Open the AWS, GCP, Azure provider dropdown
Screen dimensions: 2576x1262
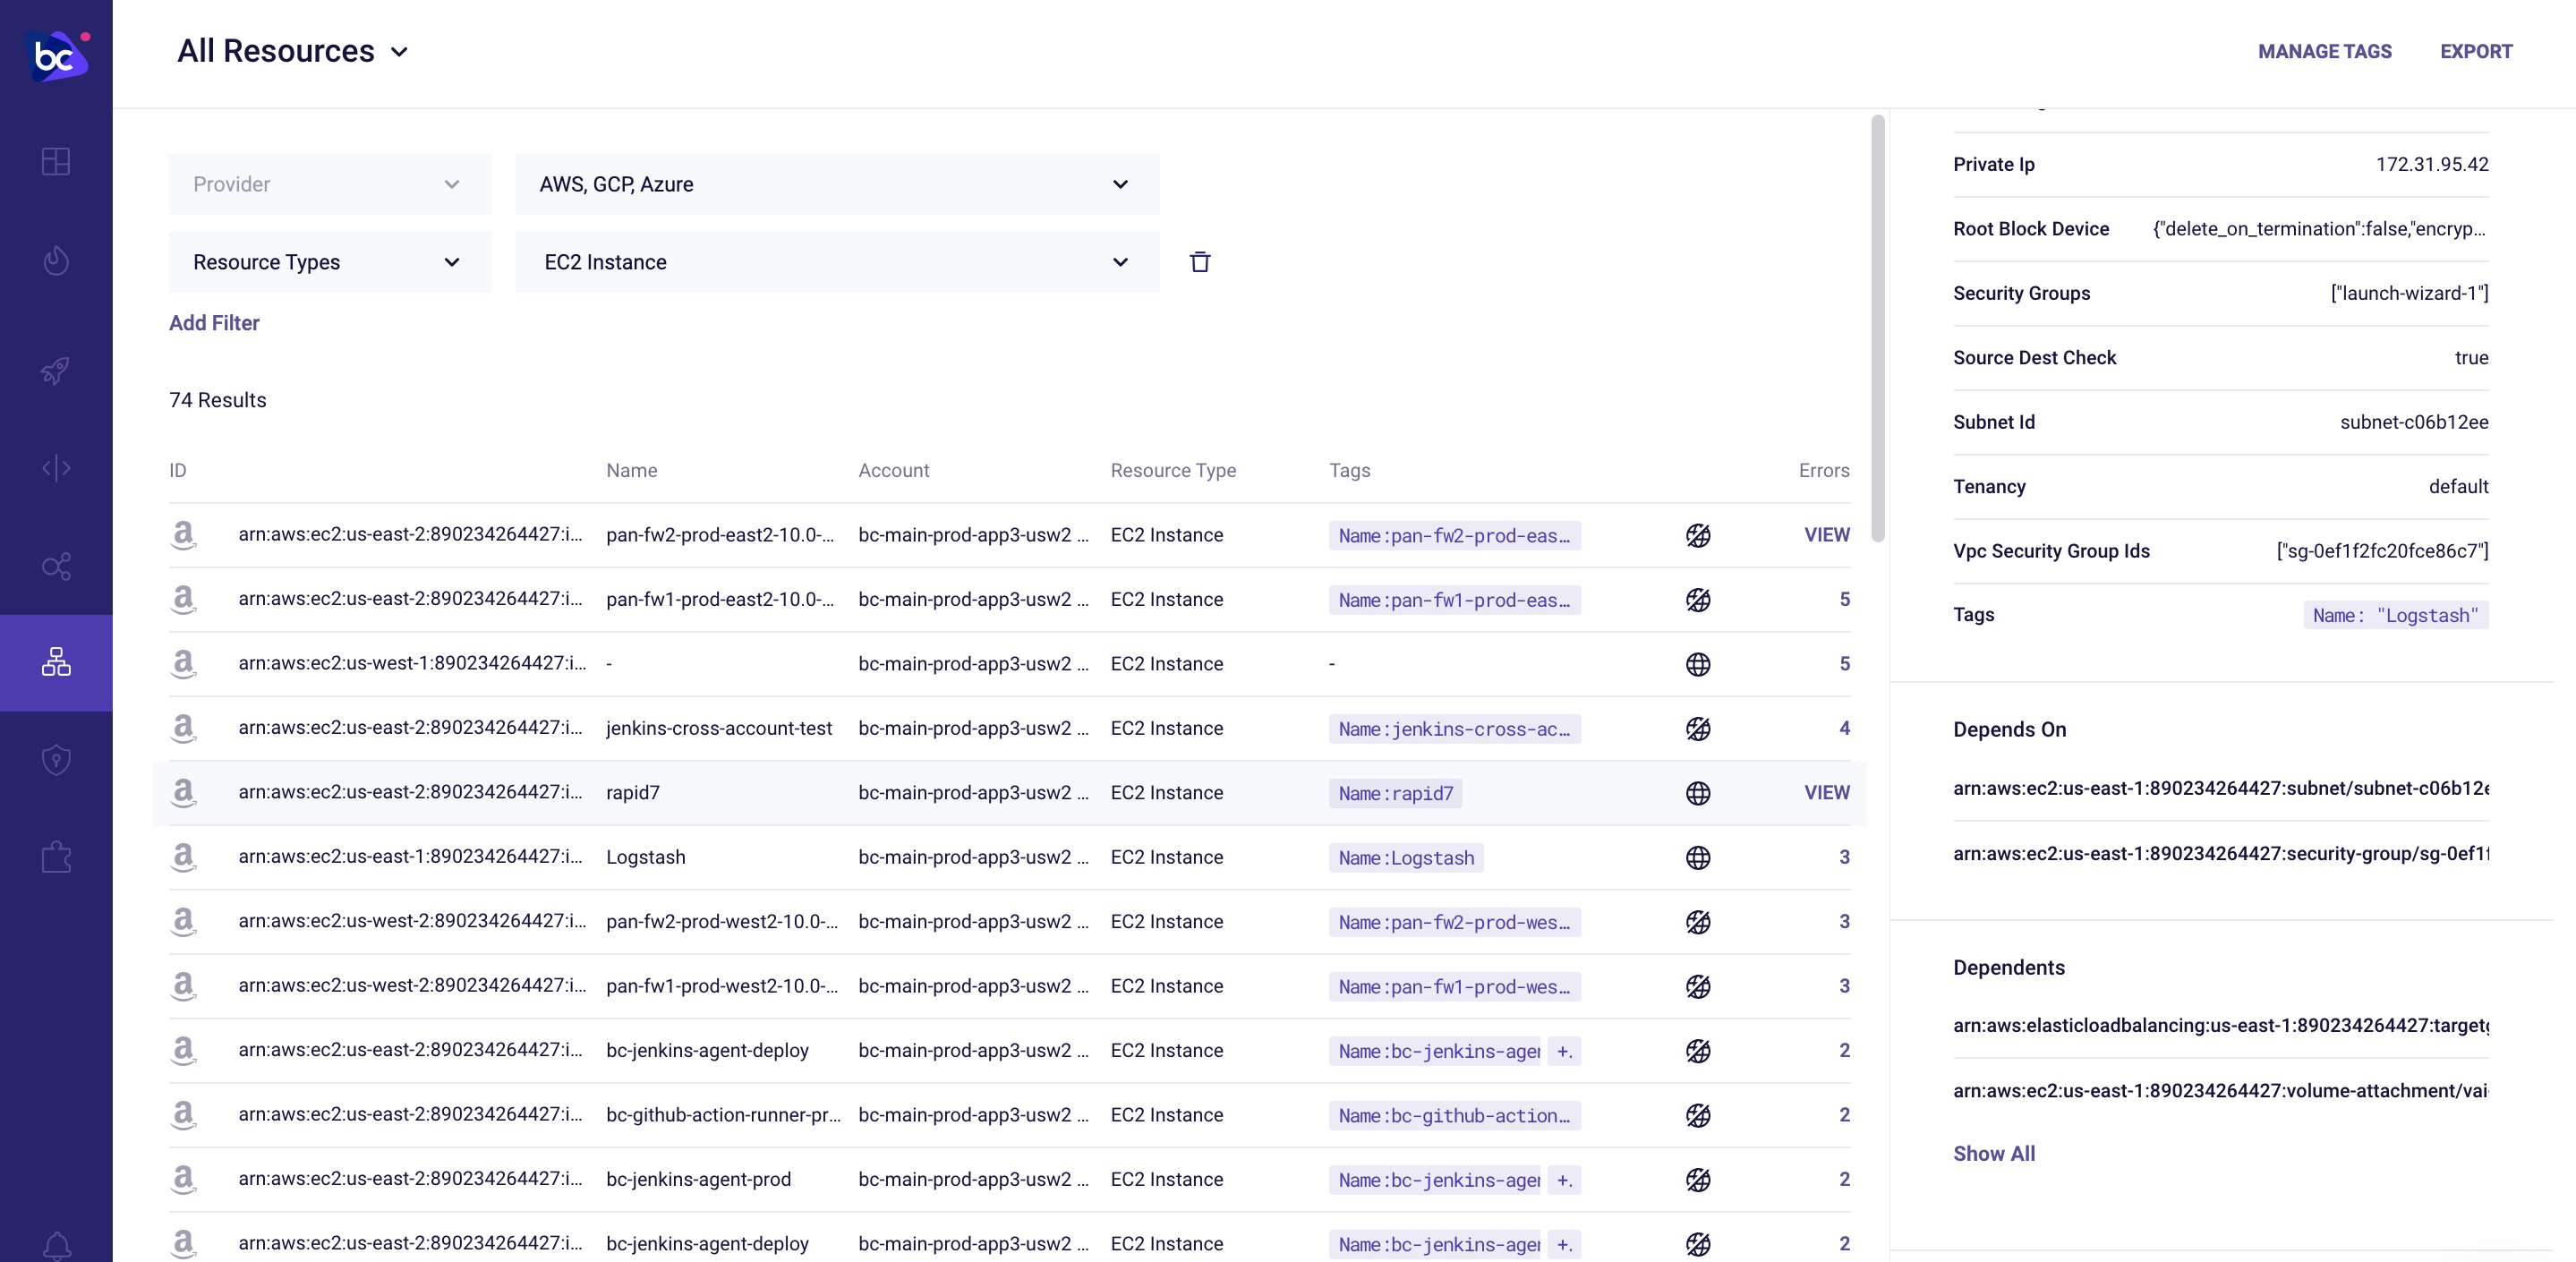click(x=836, y=184)
